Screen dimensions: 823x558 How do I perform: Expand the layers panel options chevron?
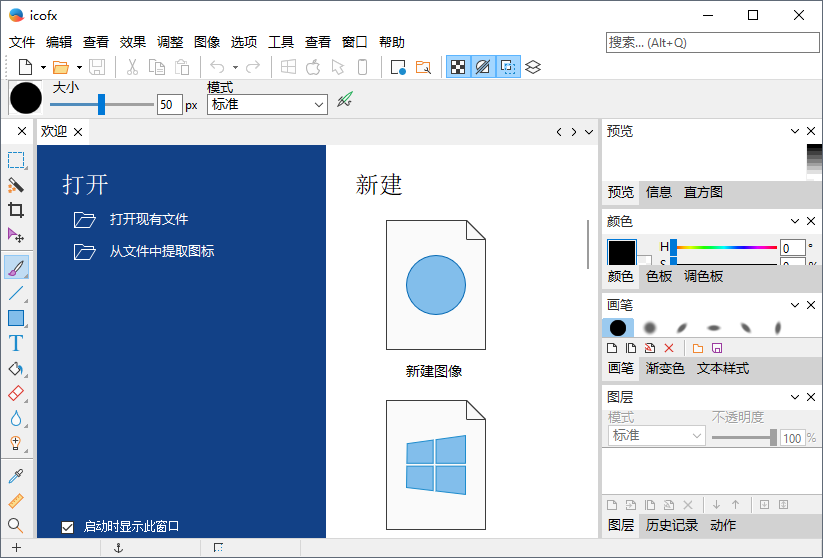(x=795, y=397)
